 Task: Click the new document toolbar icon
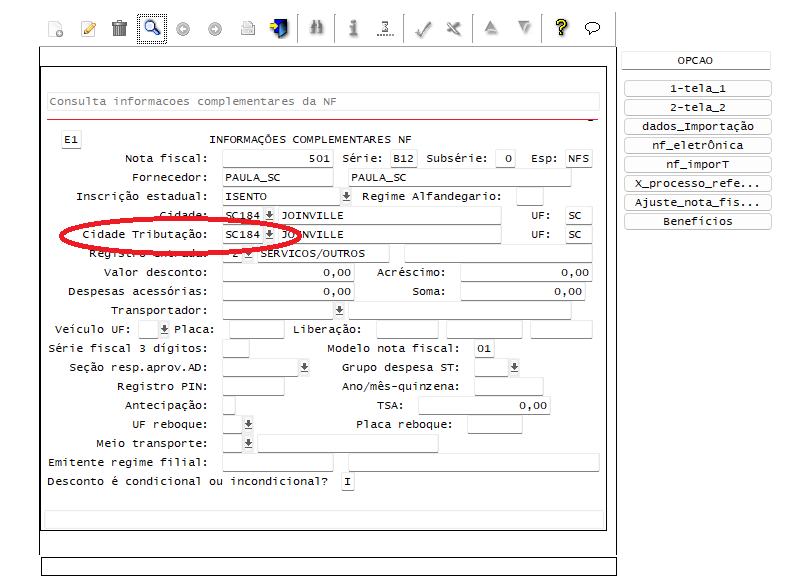tap(55, 29)
